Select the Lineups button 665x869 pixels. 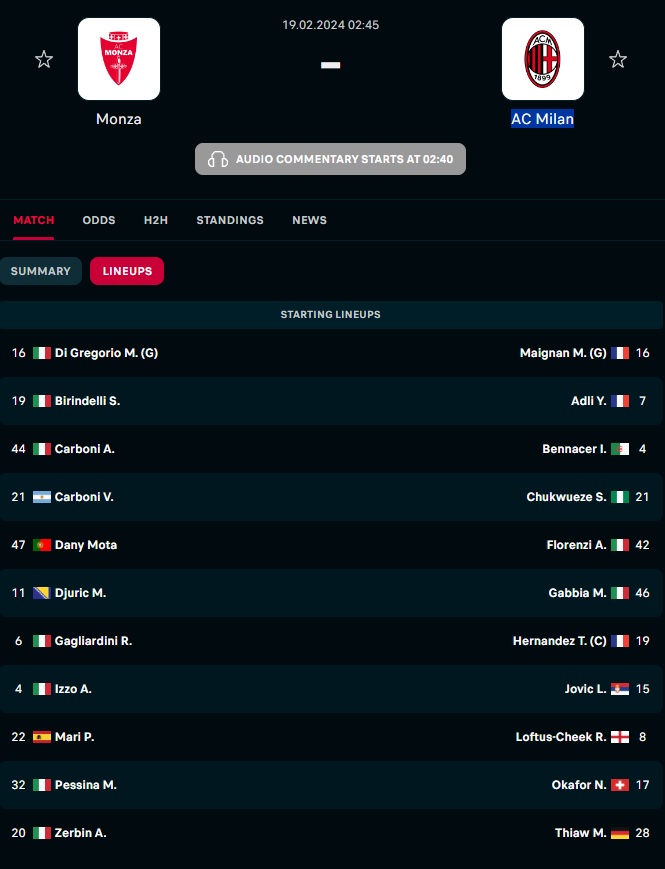(x=127, y=271)
